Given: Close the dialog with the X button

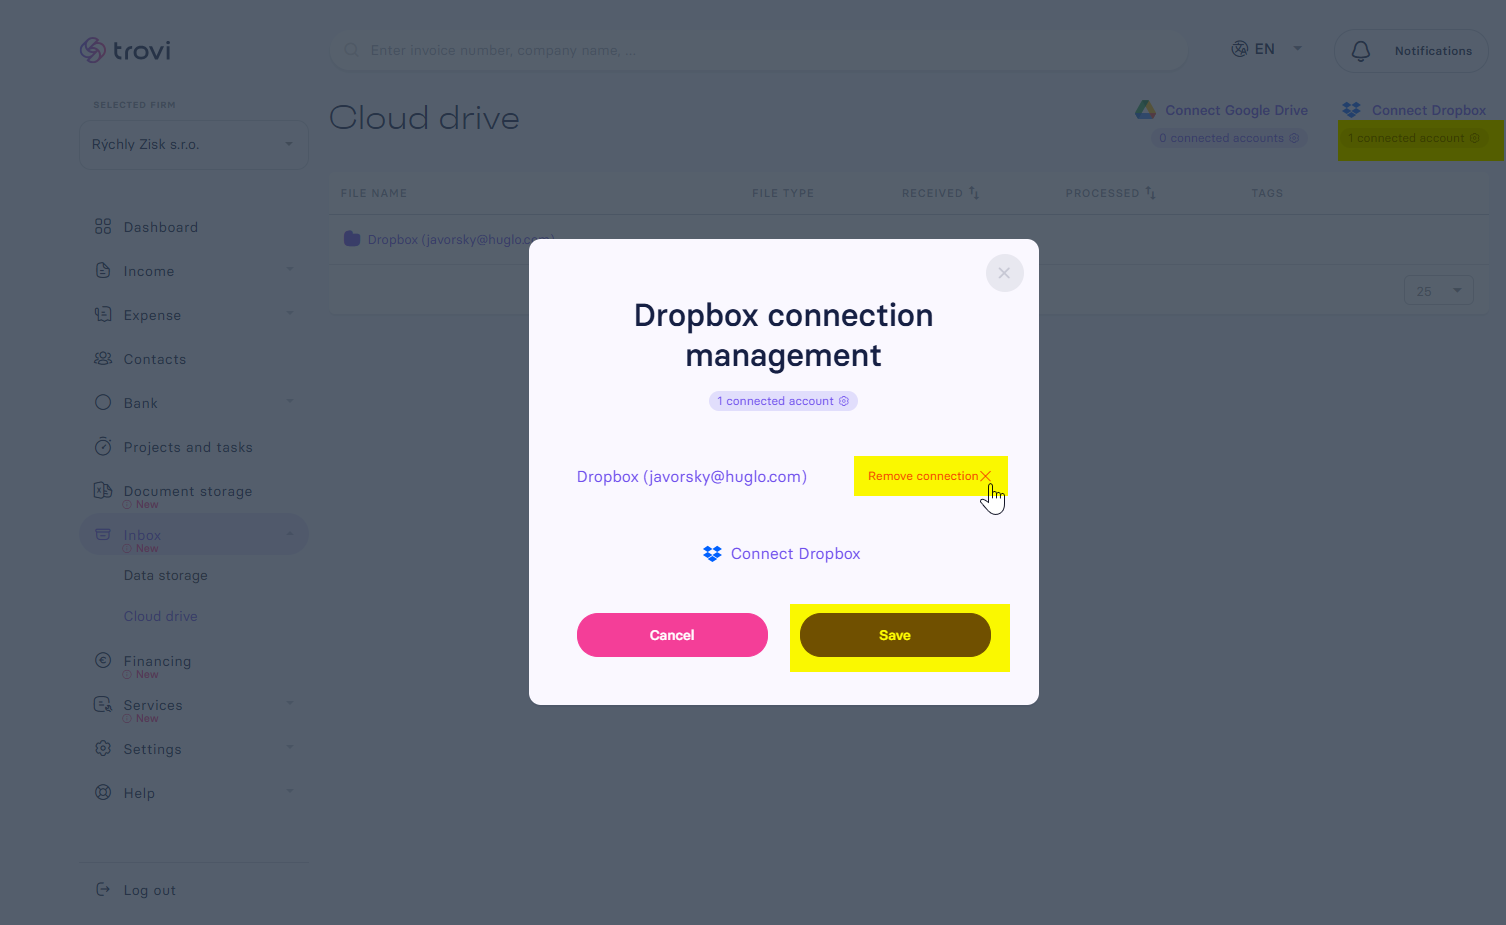Looking at the screenshot, I should click(1004, 273).
